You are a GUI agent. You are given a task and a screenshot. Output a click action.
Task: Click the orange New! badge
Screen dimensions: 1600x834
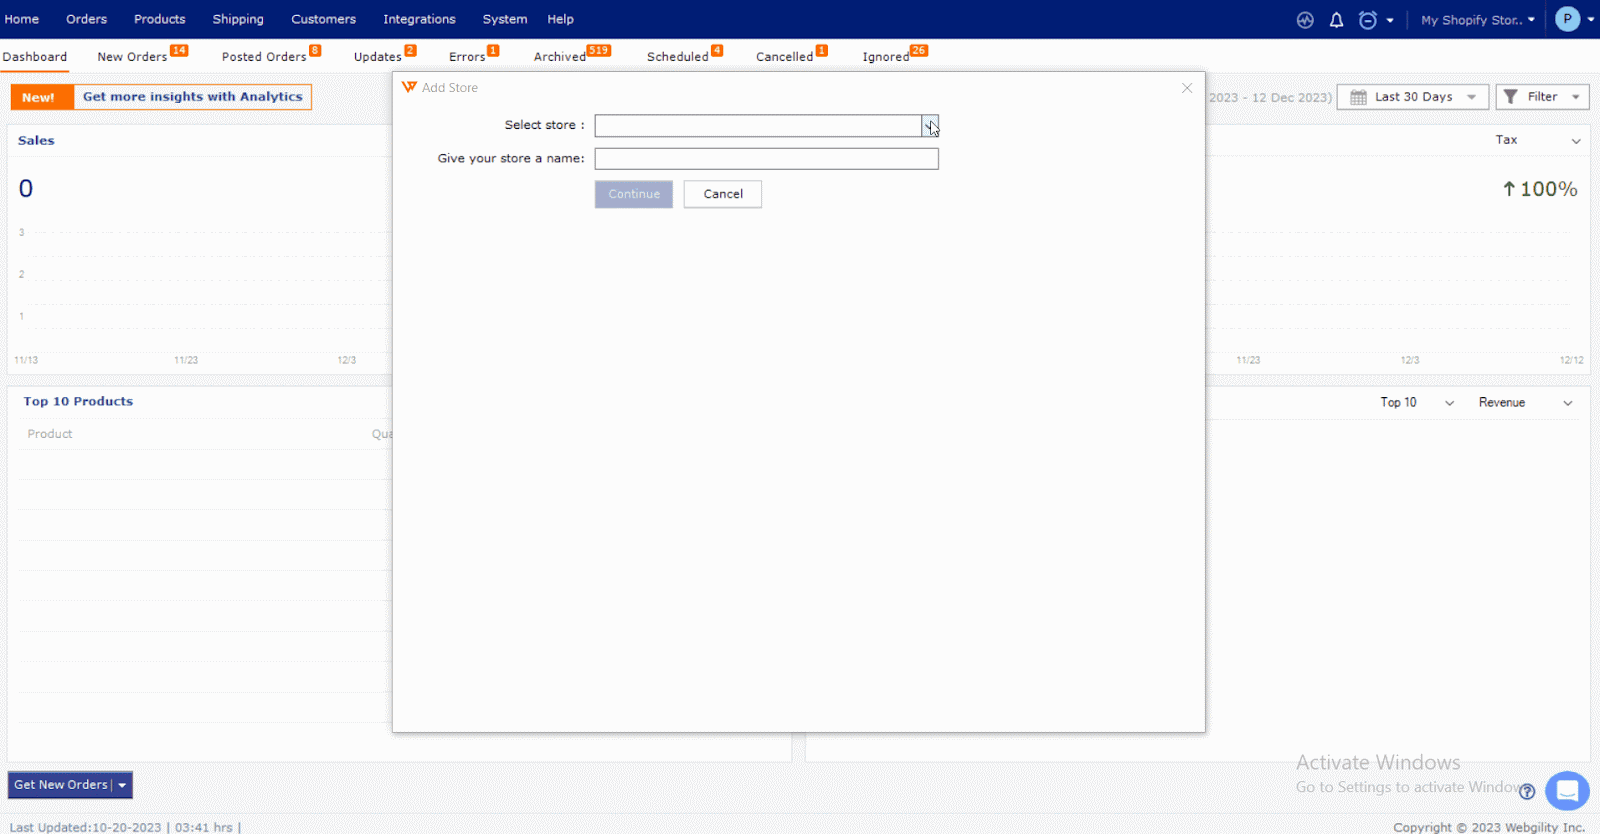point(41,97)
